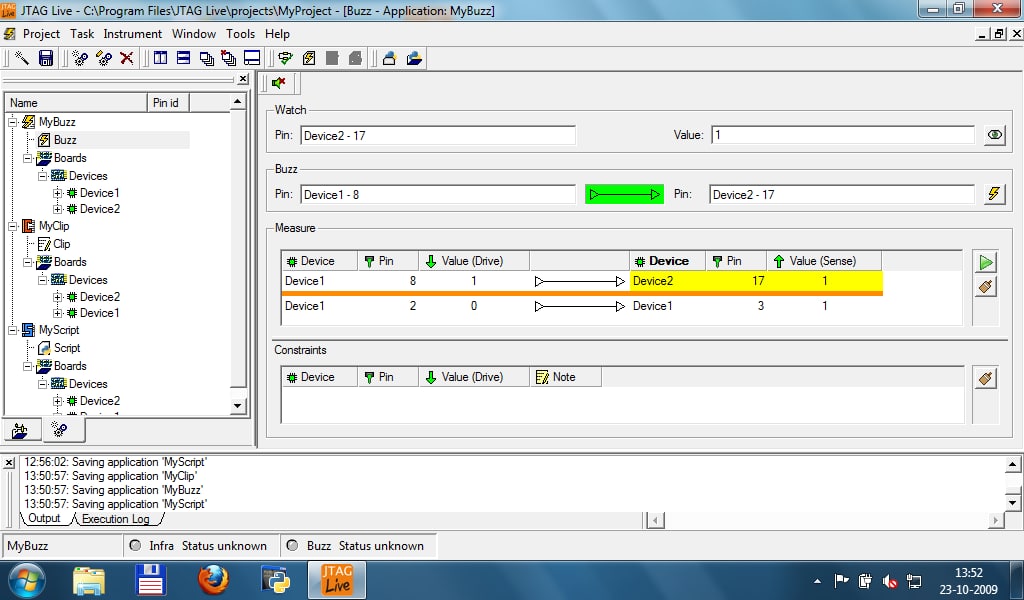Click the Watch eye button

coord(995,135)
